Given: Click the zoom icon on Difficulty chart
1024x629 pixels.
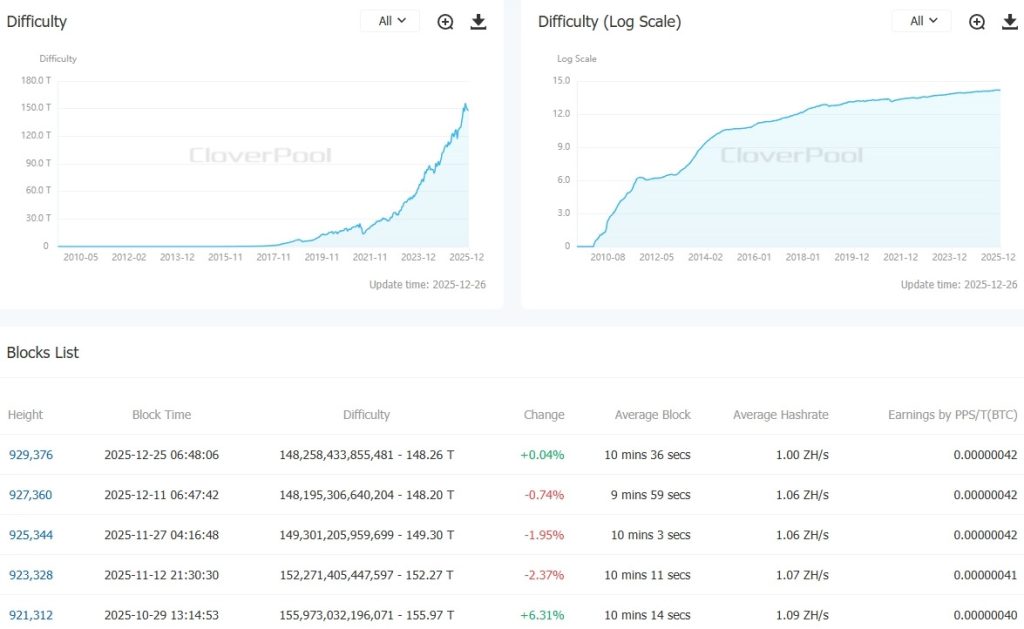Looking at the screenshot, I should point(446,22).
